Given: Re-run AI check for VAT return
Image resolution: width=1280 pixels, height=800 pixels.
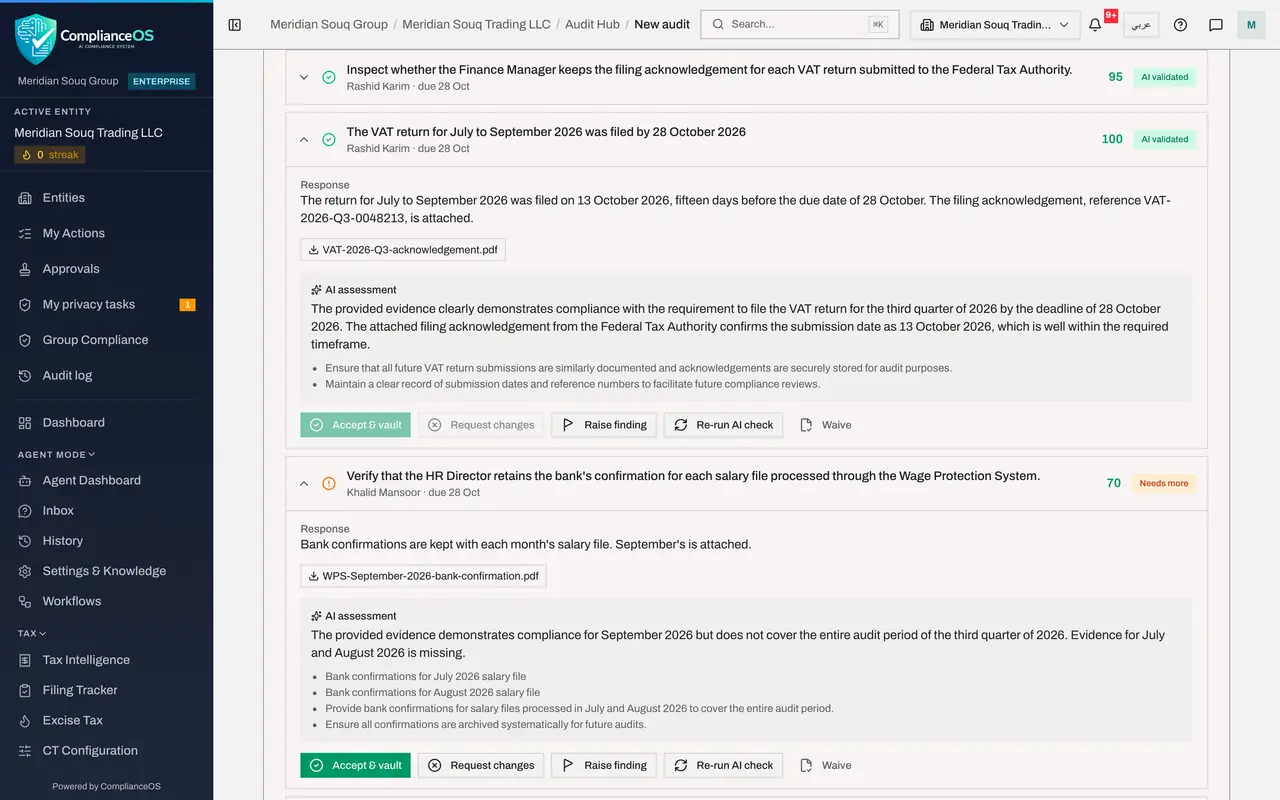Looking at the screenshot, I should (x=723, y=425).
